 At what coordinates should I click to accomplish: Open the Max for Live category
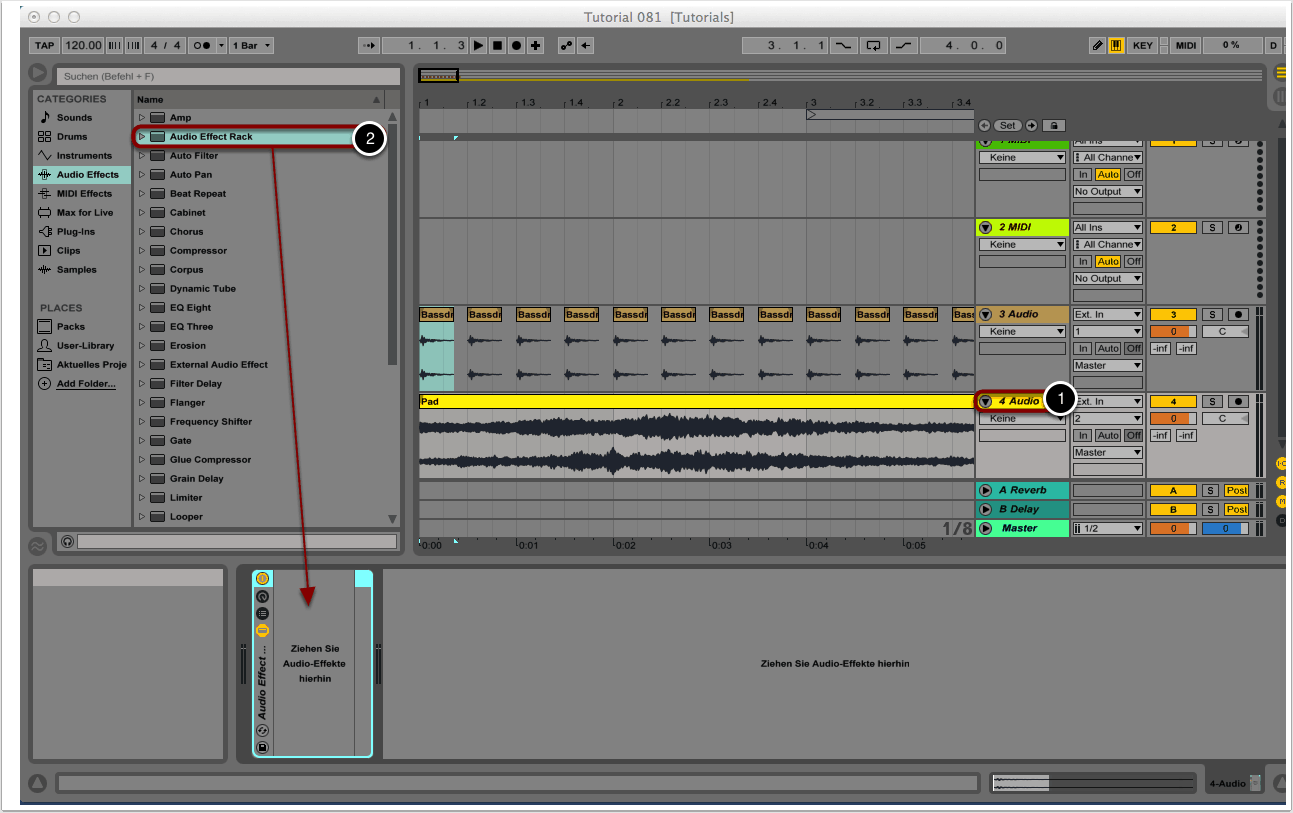click(84, 213)
